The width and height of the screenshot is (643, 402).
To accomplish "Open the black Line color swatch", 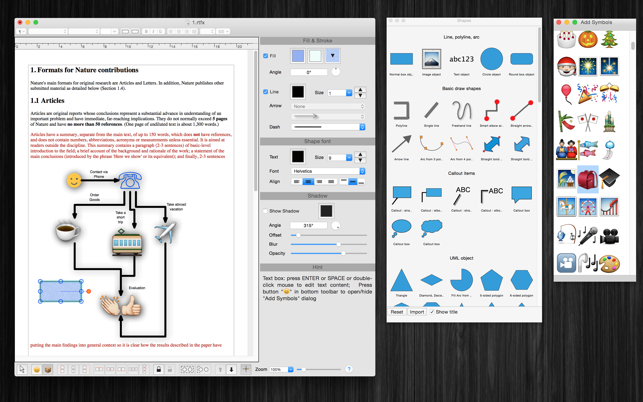I will click(x=298, y=92).
